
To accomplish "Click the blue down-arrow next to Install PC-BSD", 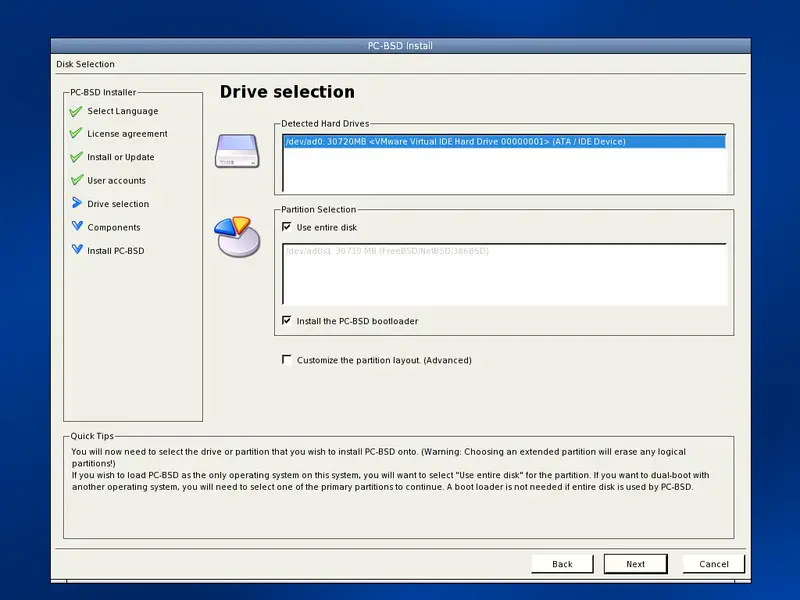I will coord(77,249).
